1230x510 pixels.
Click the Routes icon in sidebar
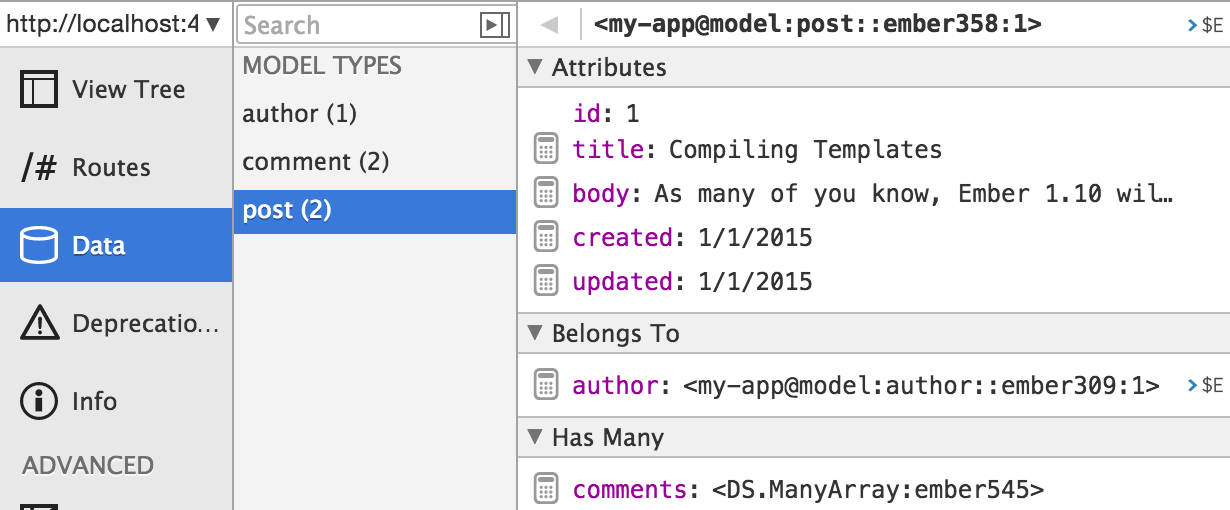pos(40,168)
